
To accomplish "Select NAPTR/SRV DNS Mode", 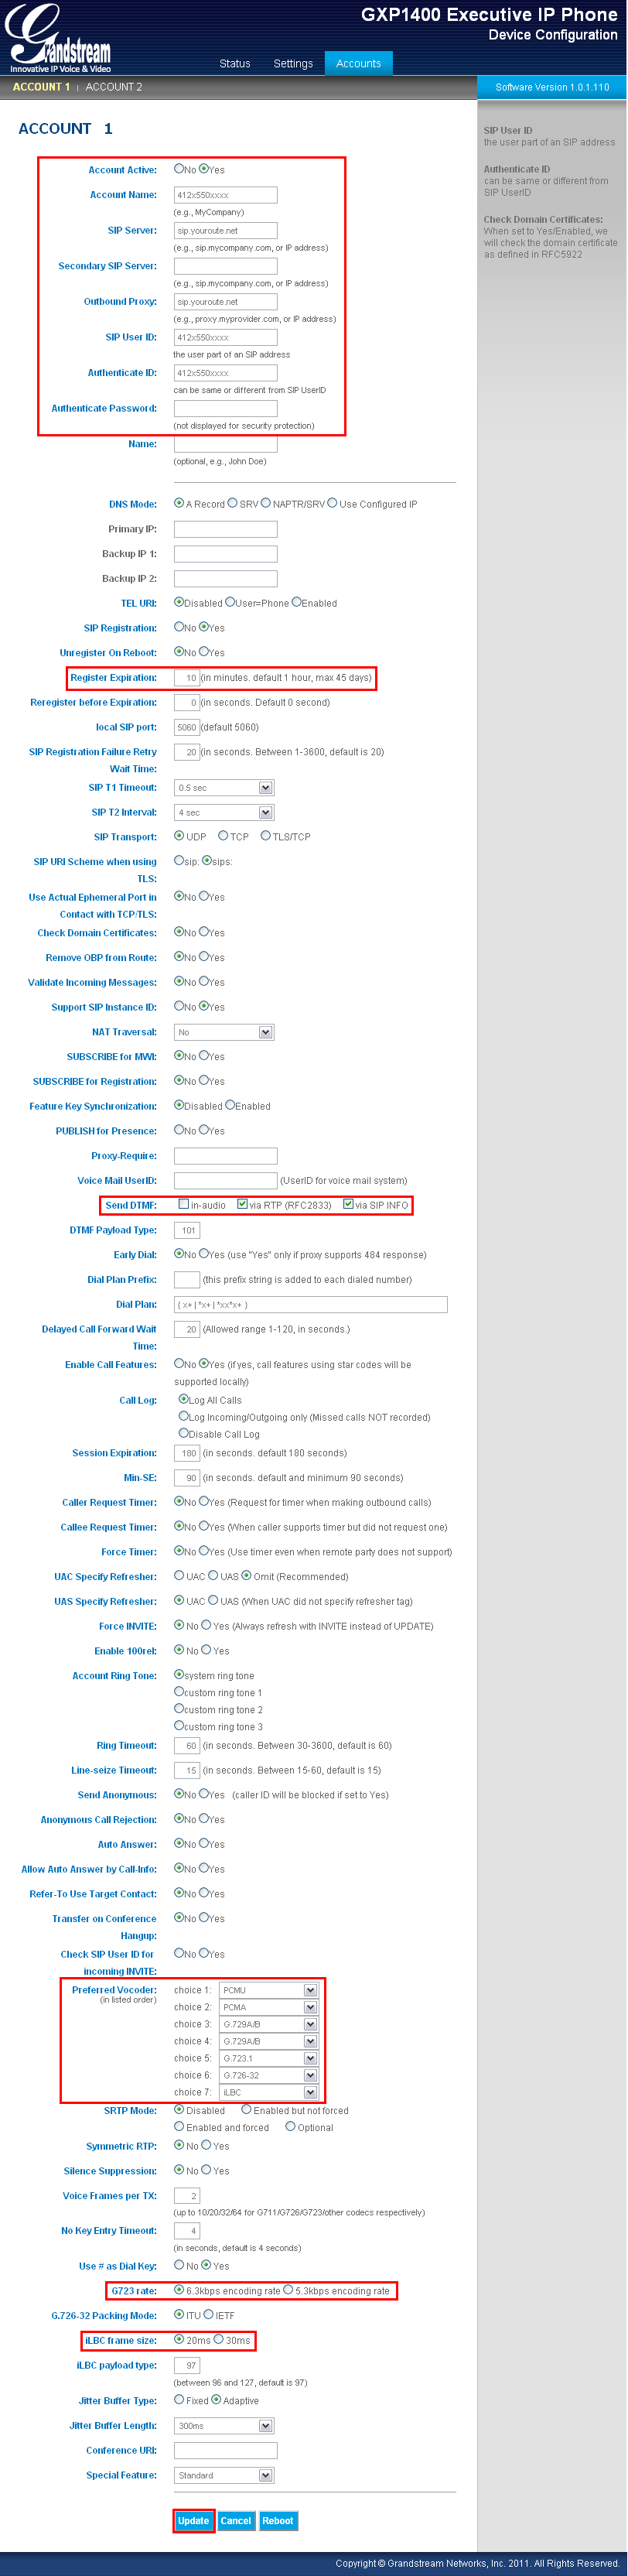I will tap(266, 503).
